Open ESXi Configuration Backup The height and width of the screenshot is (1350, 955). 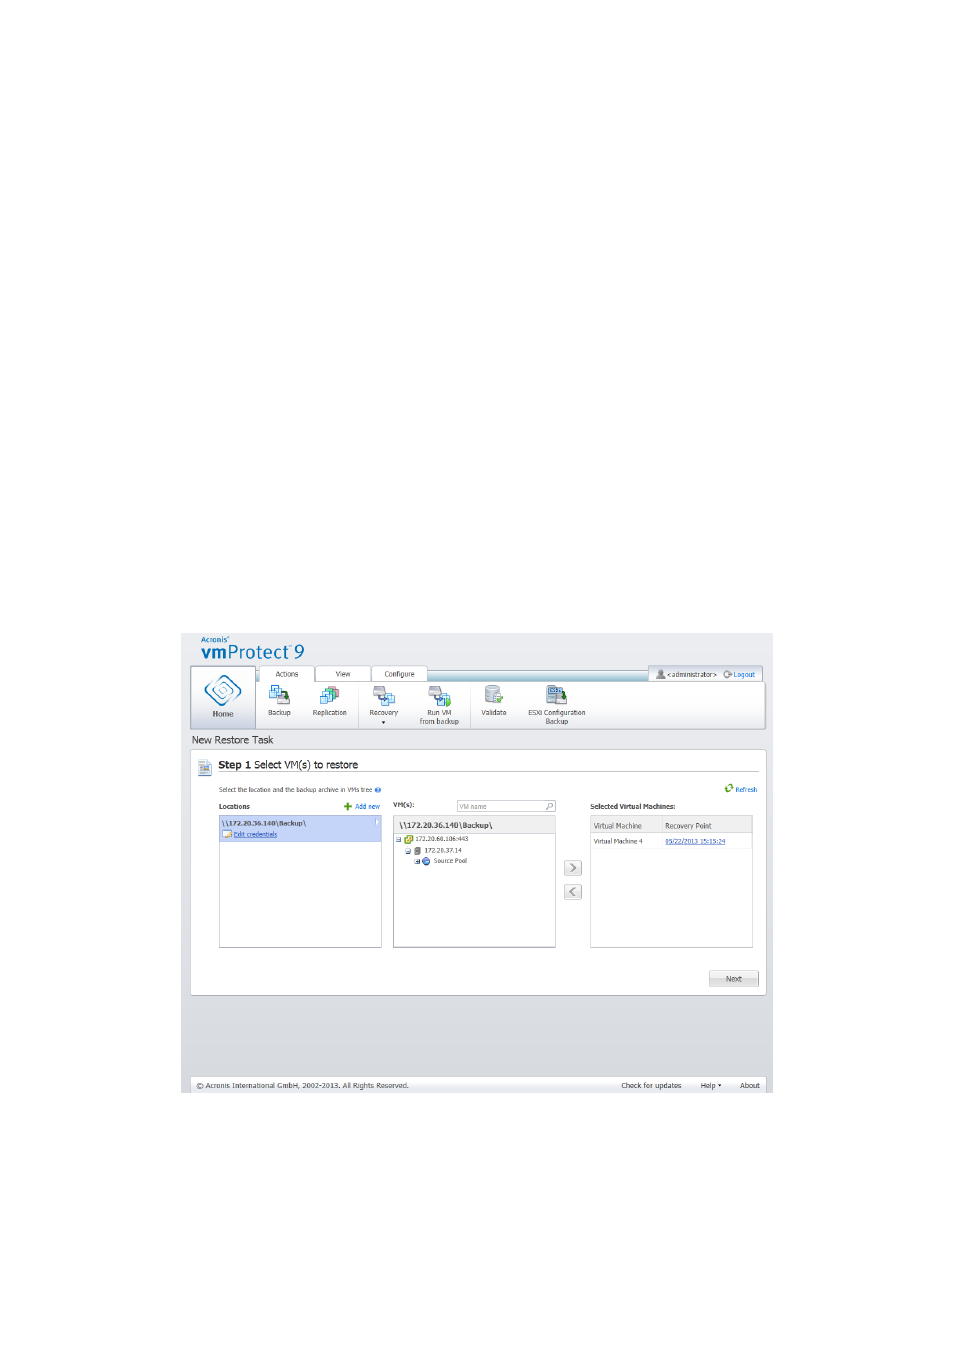[x=556, y=705]
